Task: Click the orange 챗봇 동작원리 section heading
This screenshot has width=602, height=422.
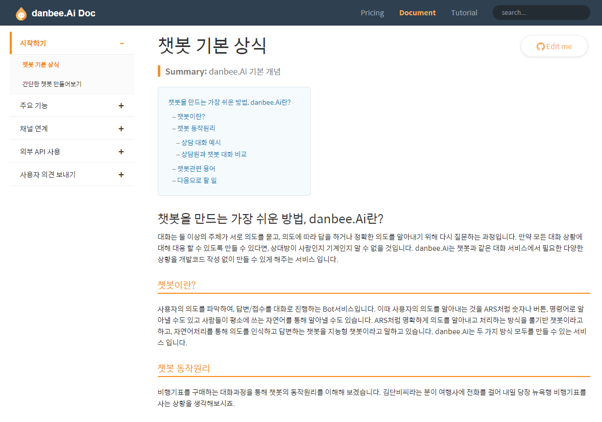Action: pyautogui.click(x=184, y=368)
